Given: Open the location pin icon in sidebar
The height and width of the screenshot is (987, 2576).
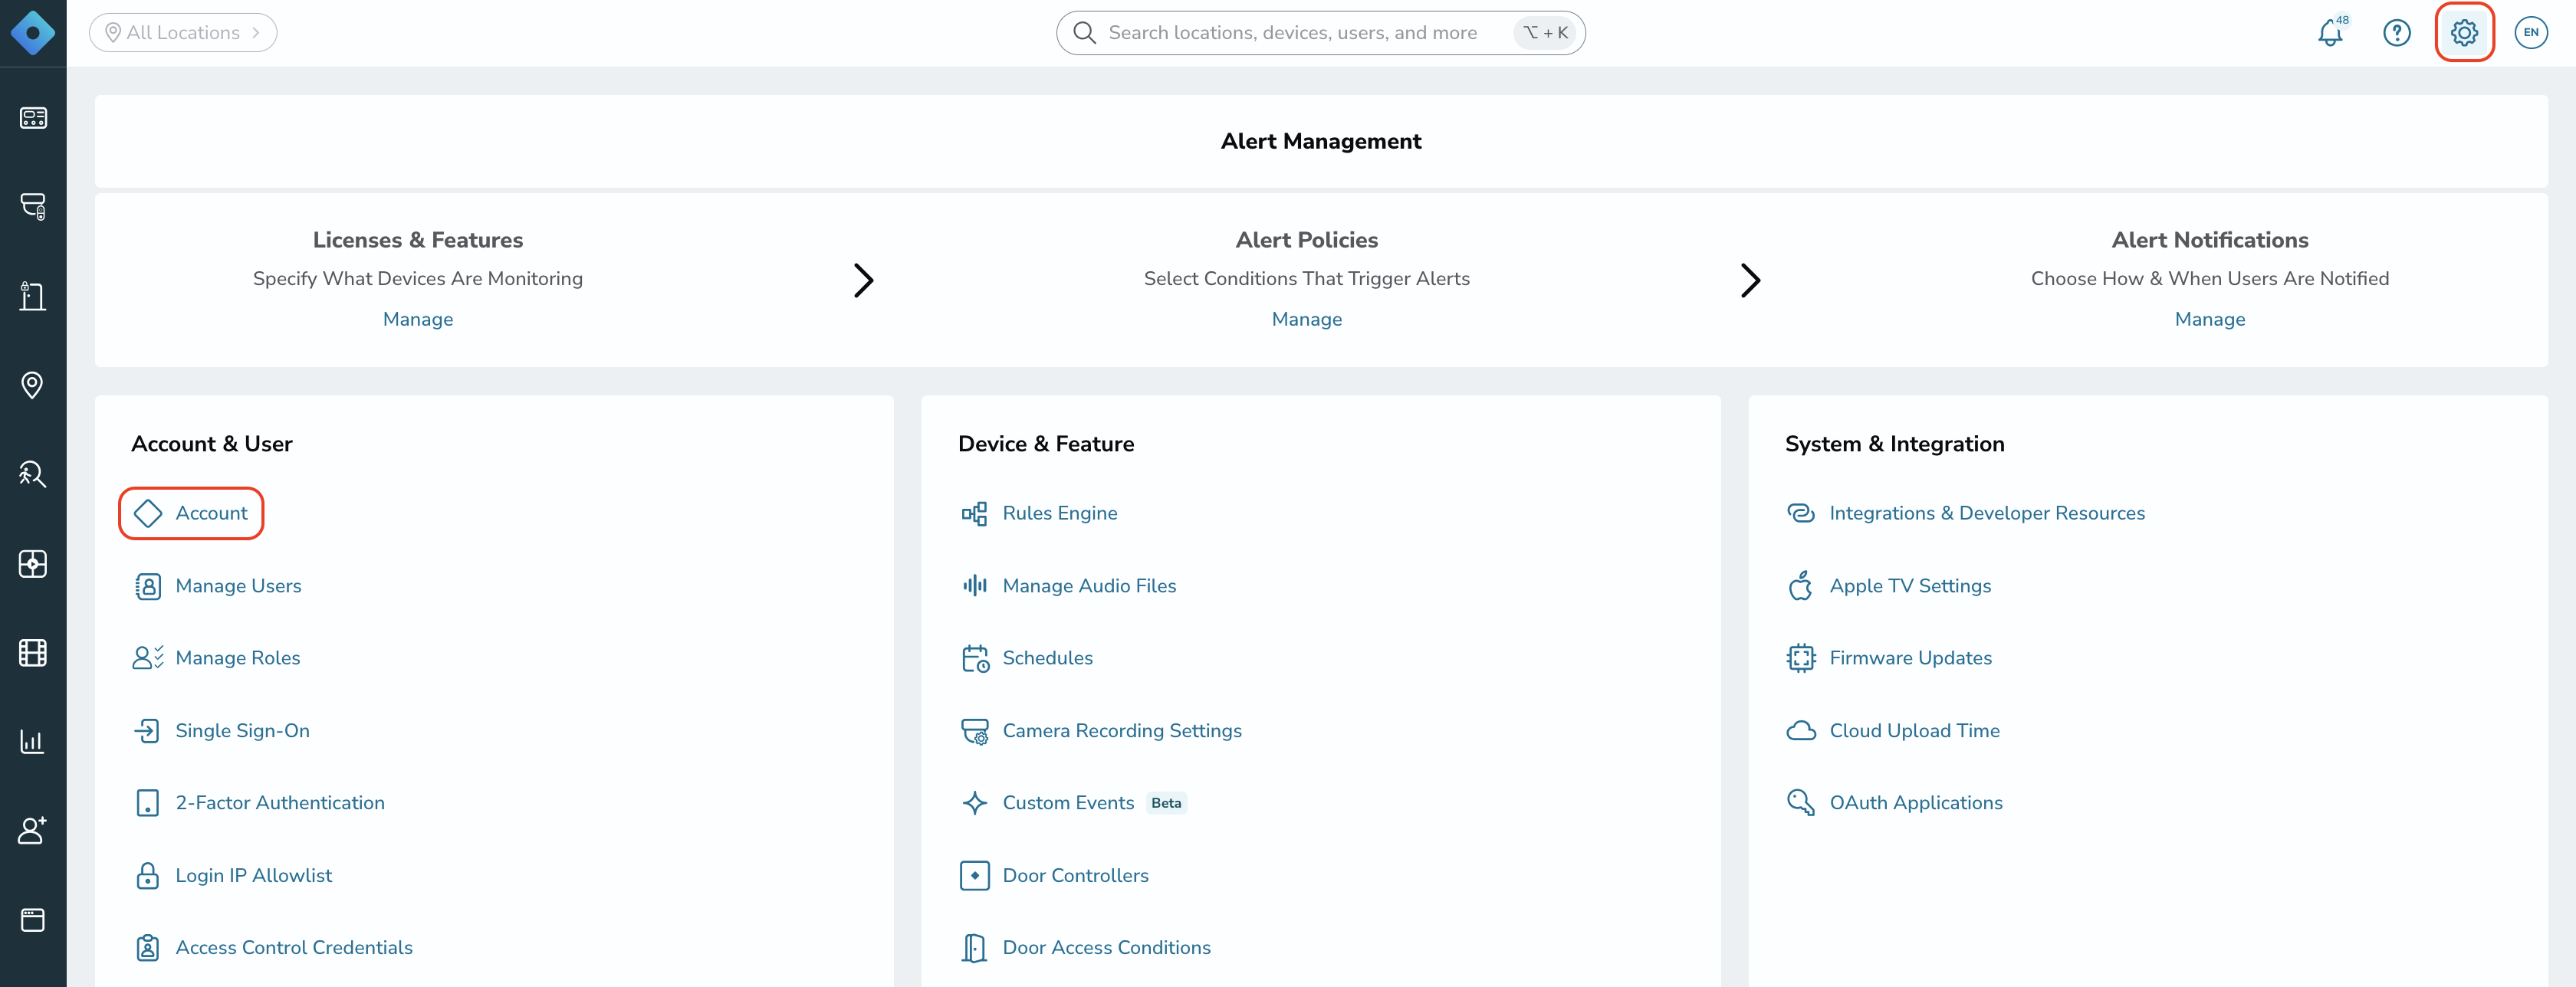Looking at the screenshot, I should [x=33, y=385].
